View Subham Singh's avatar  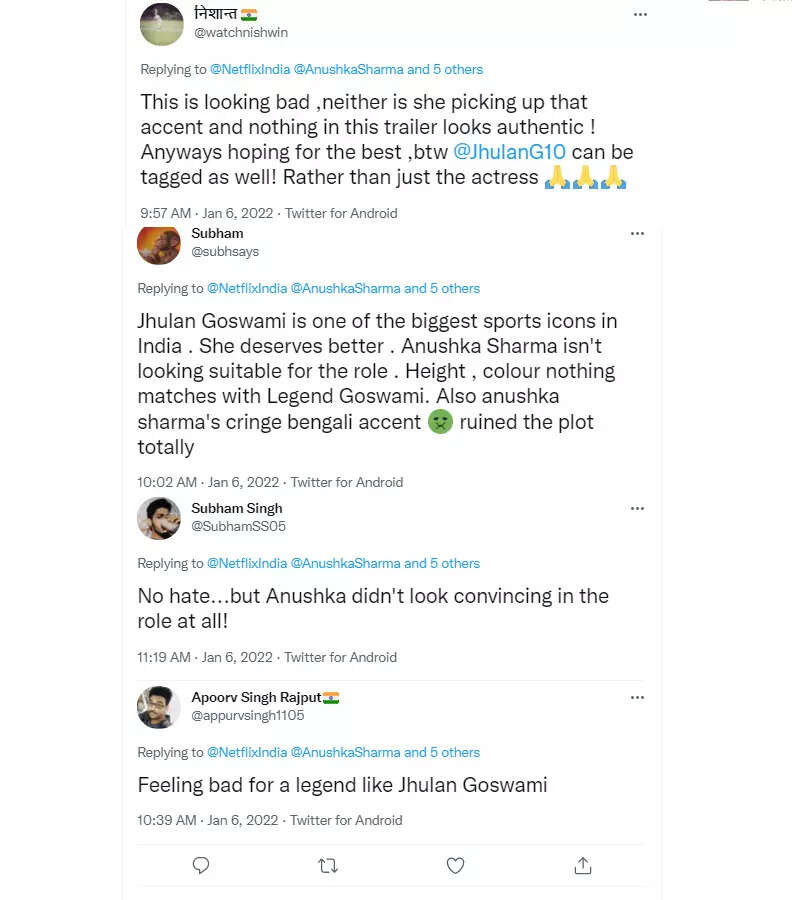tap(159, 518)
